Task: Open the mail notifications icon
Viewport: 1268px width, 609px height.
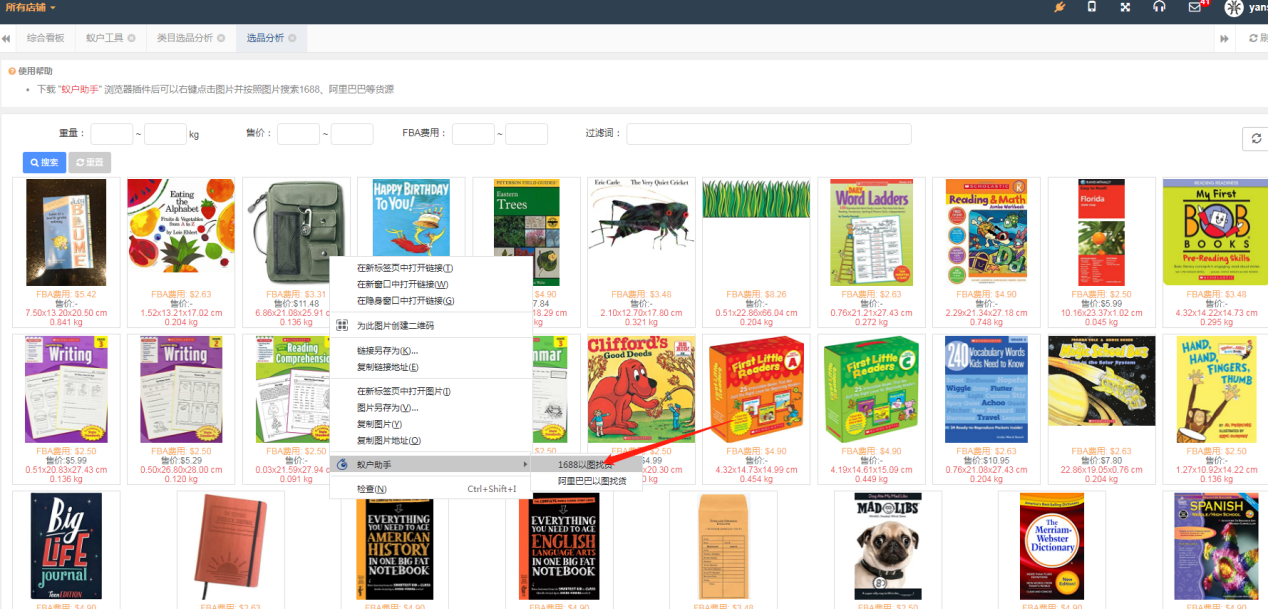Action: pyautogui.click(x=1194, y=8)
